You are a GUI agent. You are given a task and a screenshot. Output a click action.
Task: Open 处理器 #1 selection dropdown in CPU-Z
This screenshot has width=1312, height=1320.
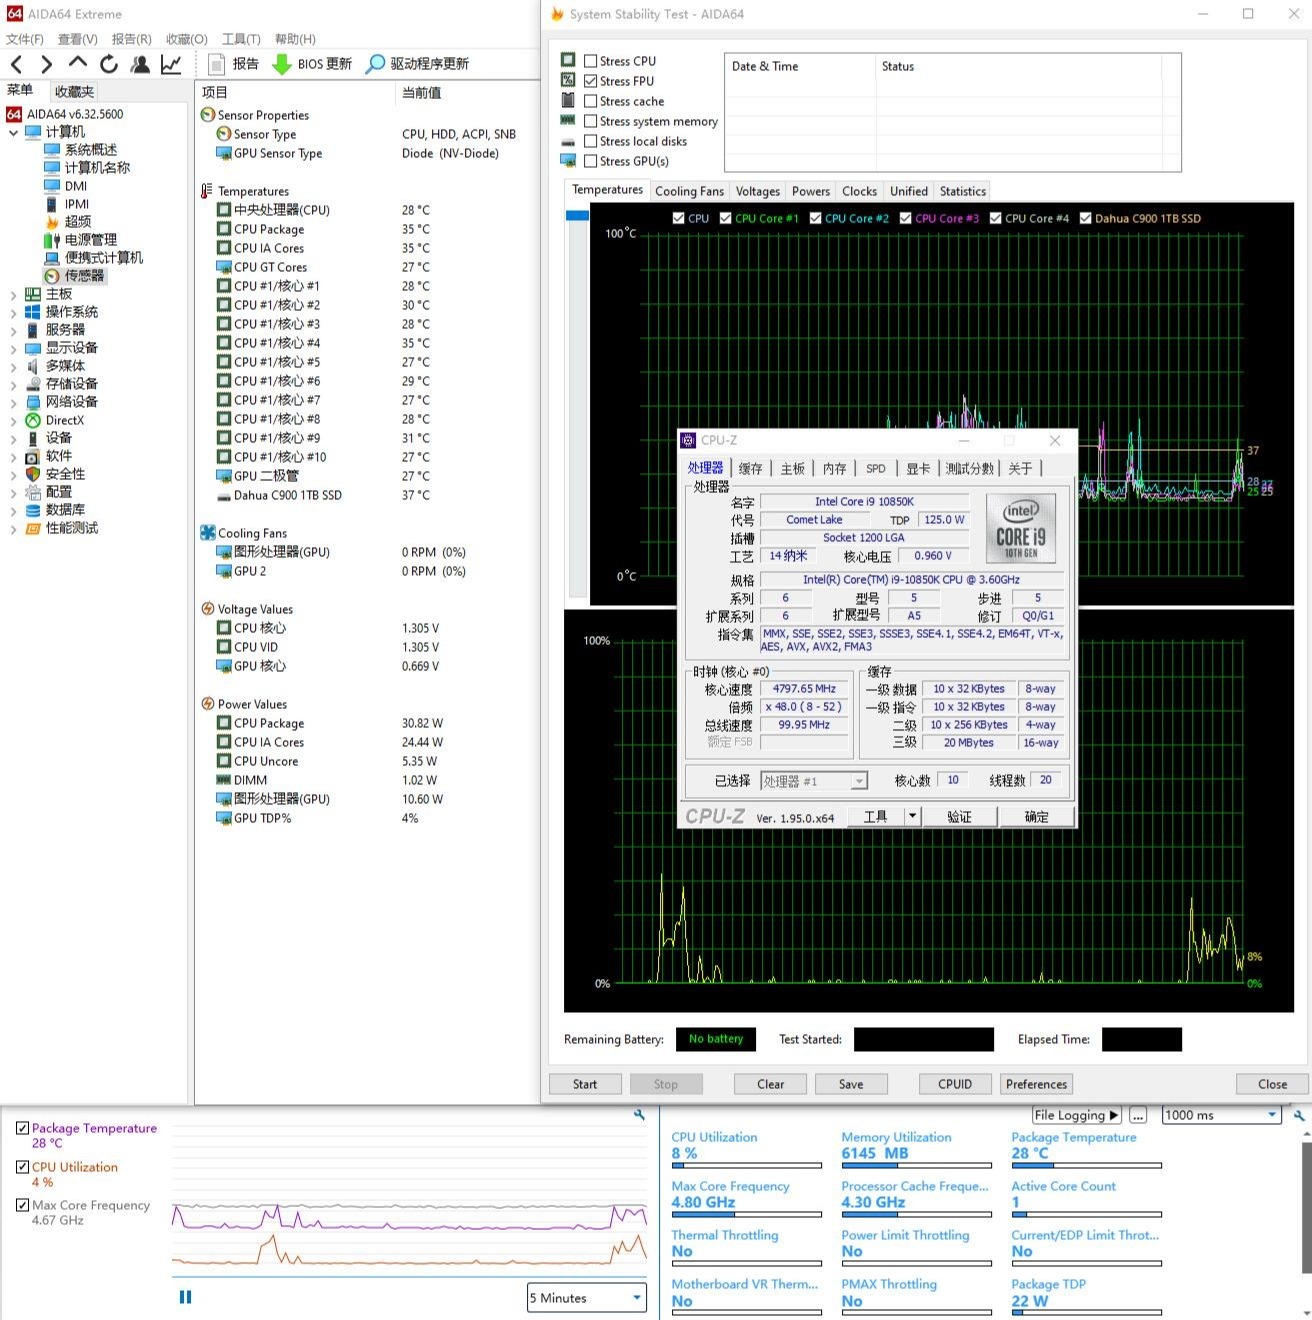[x=814, y=781]
